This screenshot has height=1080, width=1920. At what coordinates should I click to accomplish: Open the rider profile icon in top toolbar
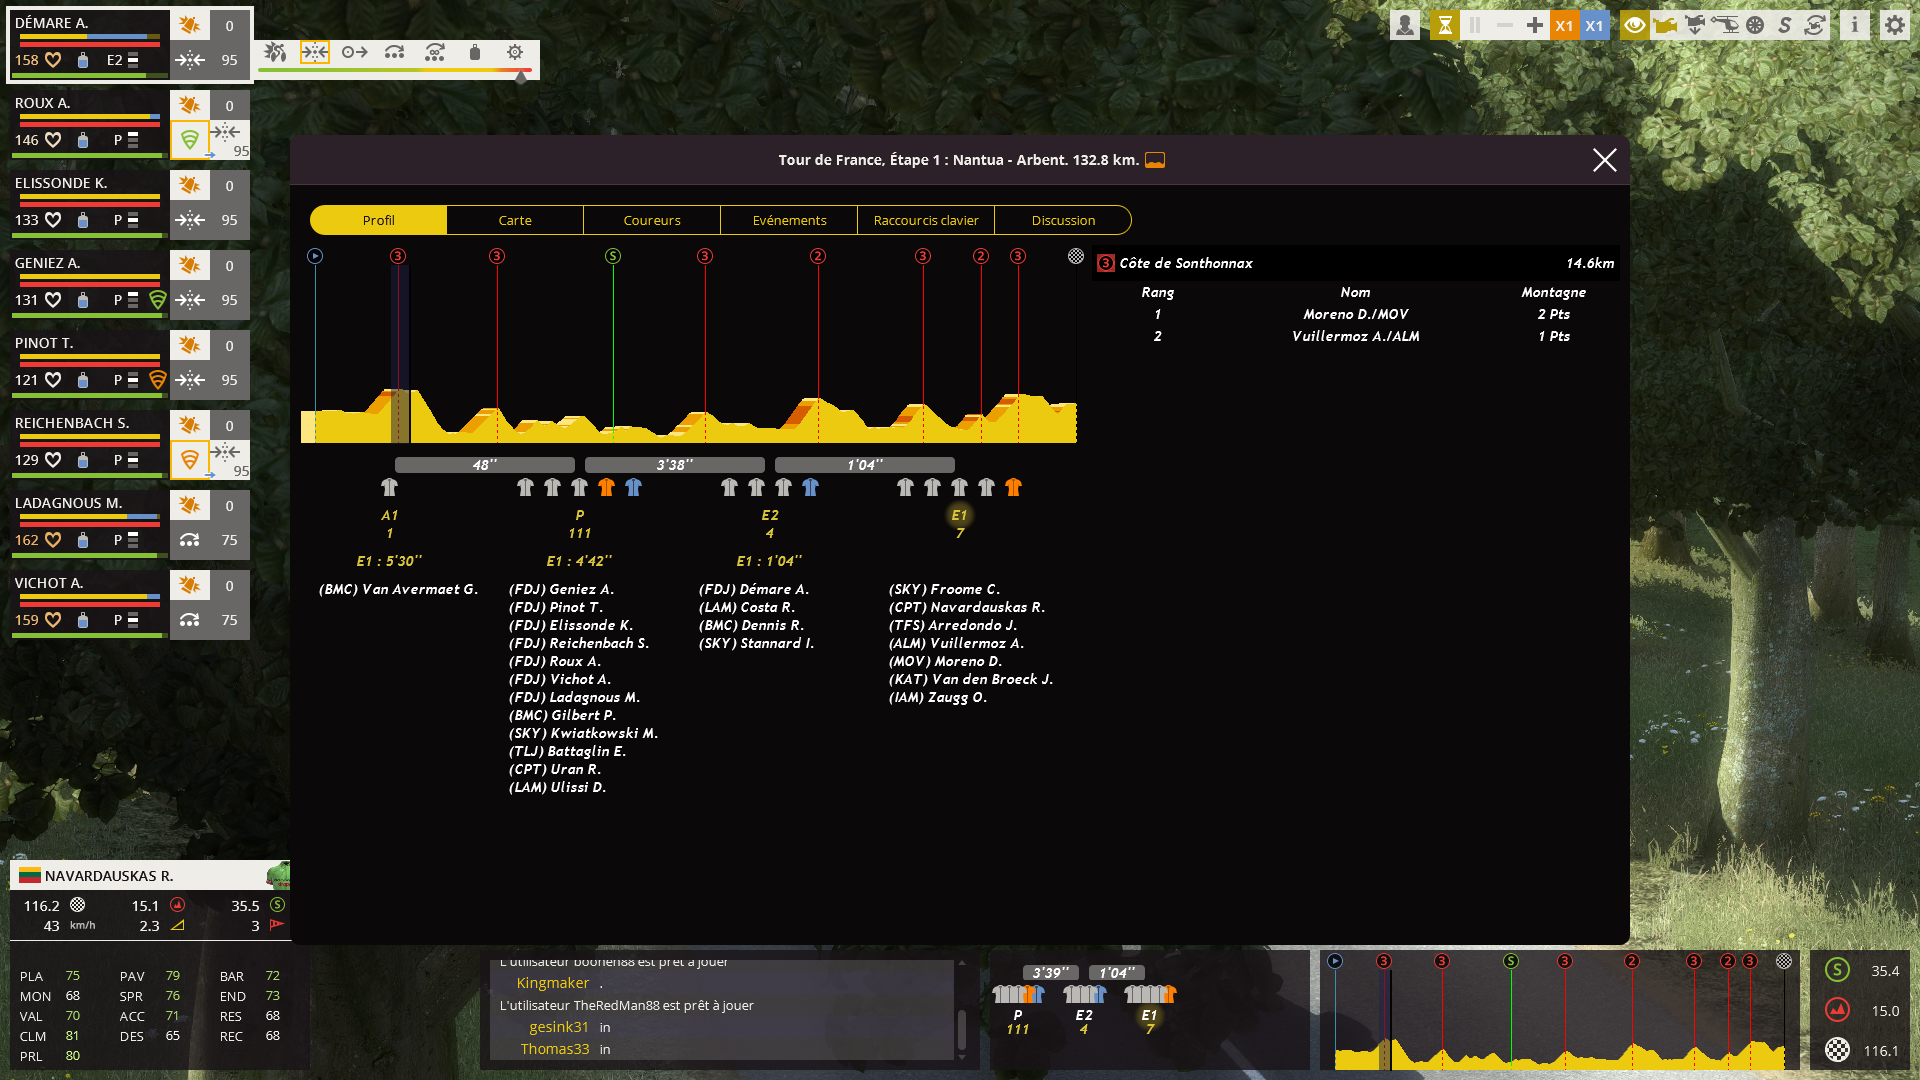[x=1404, y=25]
